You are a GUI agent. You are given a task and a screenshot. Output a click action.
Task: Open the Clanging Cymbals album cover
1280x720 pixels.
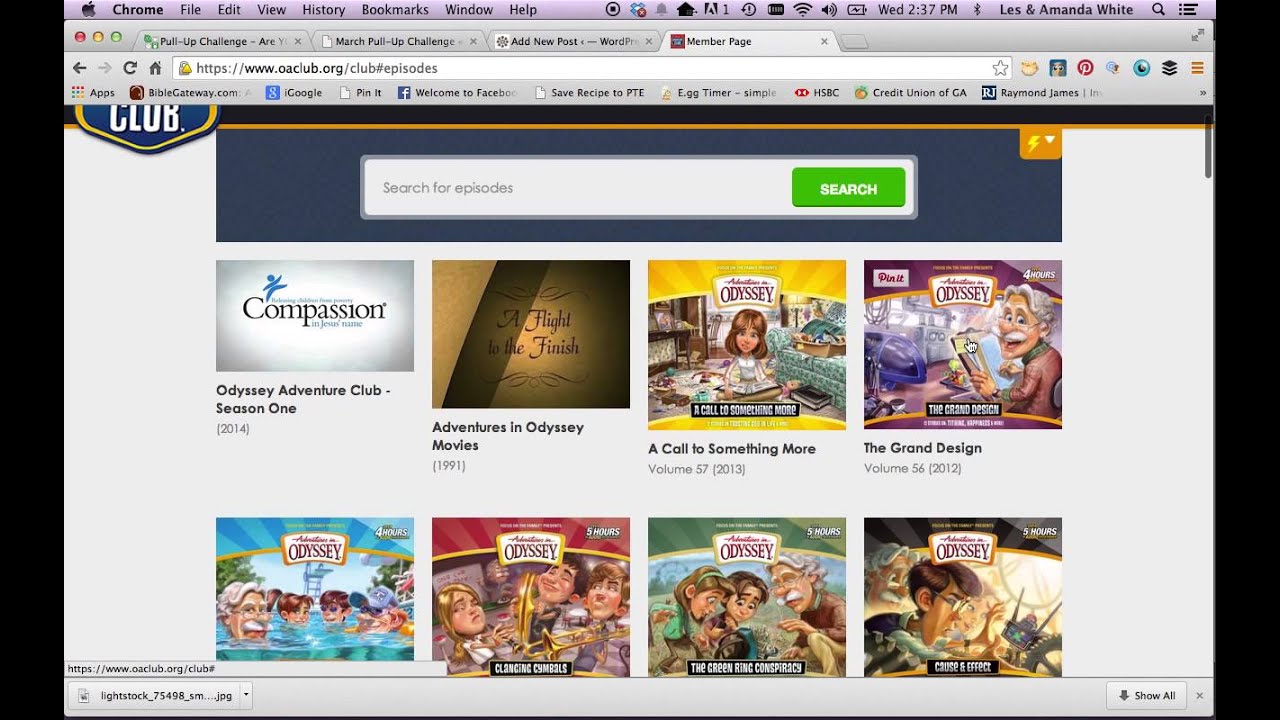531,597
